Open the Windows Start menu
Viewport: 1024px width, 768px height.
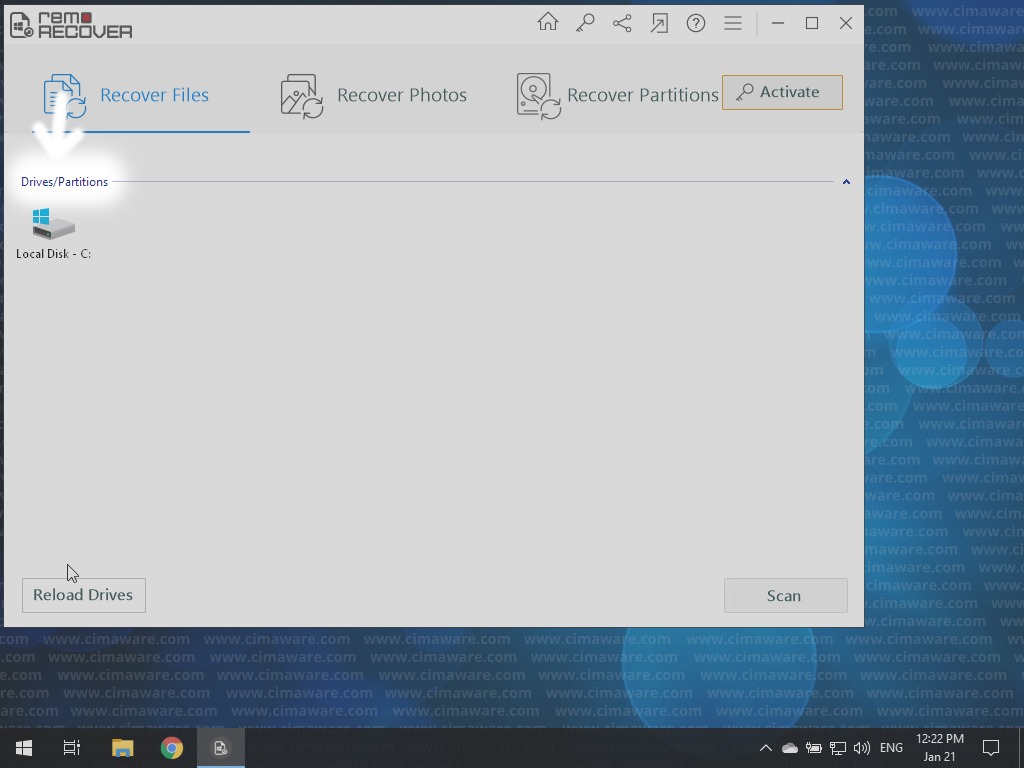click(x=24, y=748)
